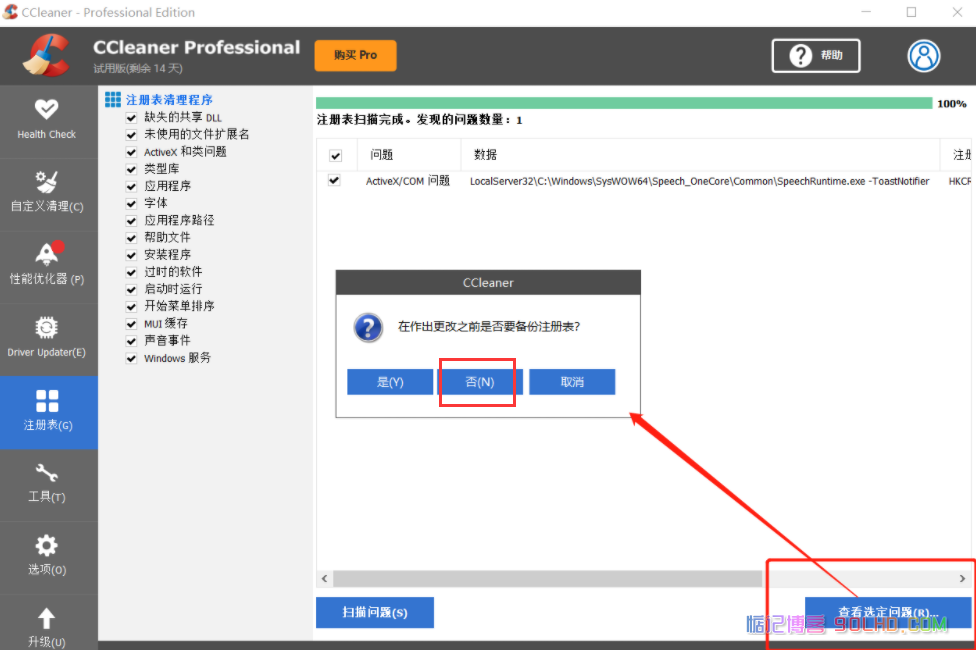Toggle Windows 服务 checkbox
This screenshot has height=650, width=976.
coord(131,359)
